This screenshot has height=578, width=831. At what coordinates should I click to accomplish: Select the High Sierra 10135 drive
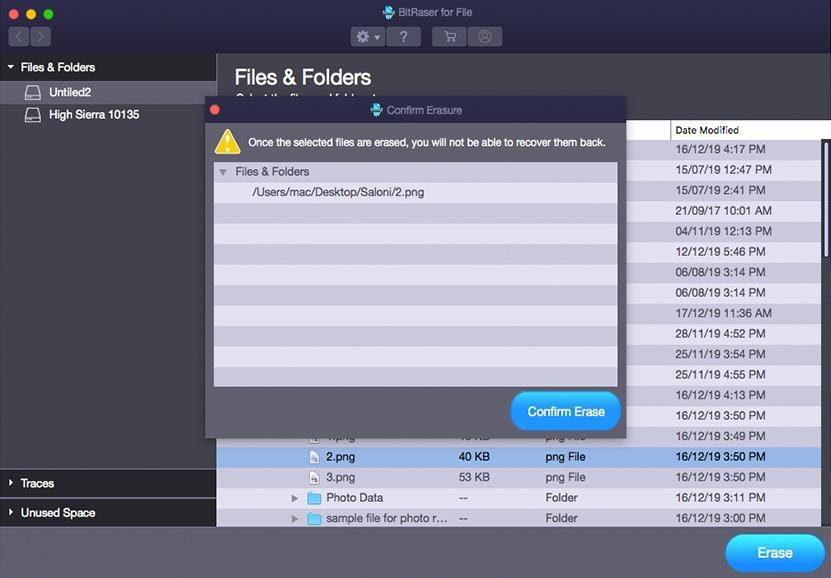[x=93, y=115]
